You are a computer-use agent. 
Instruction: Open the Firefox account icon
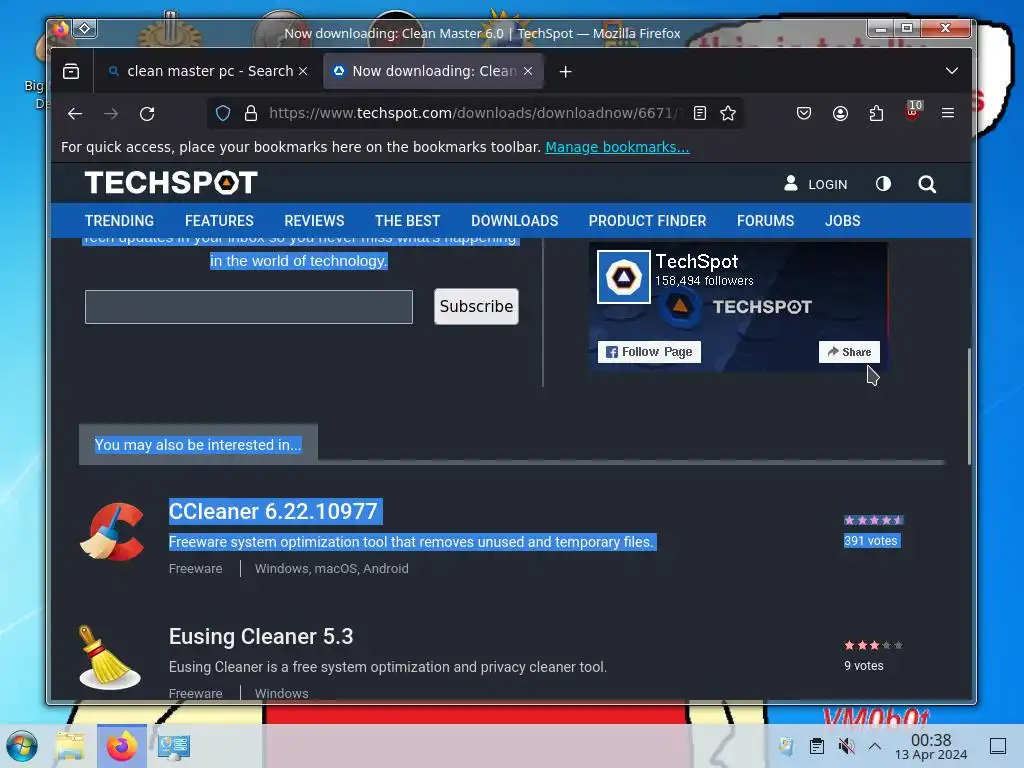pyautogui.click(x=840, y=114)
